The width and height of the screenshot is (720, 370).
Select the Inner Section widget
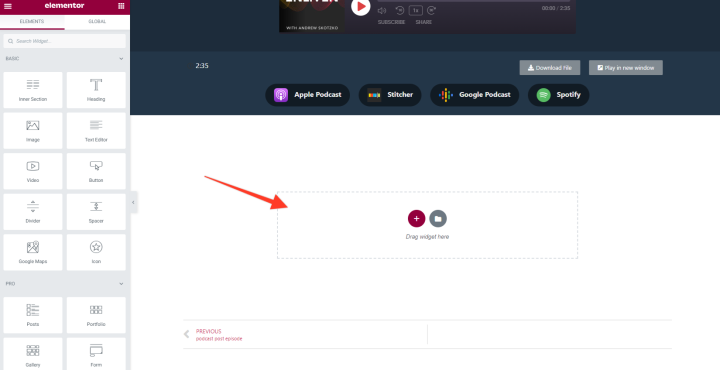33,90
